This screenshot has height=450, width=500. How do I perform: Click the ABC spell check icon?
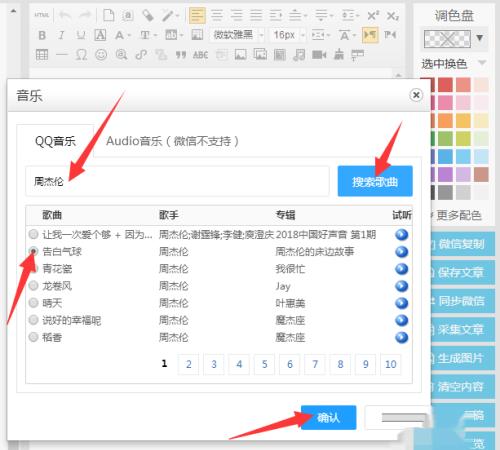[x=200, y=55]
